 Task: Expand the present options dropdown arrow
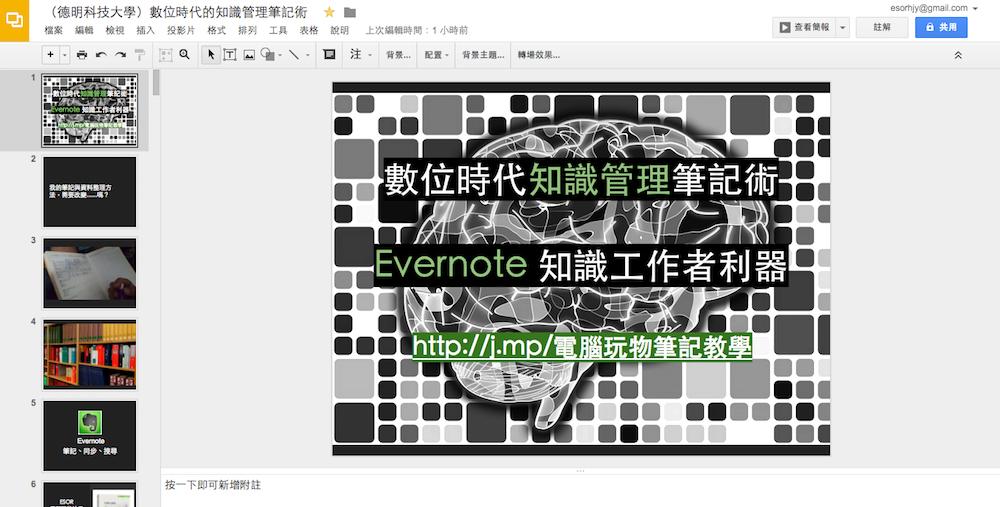pyautogui.click(x=842, y=27)
